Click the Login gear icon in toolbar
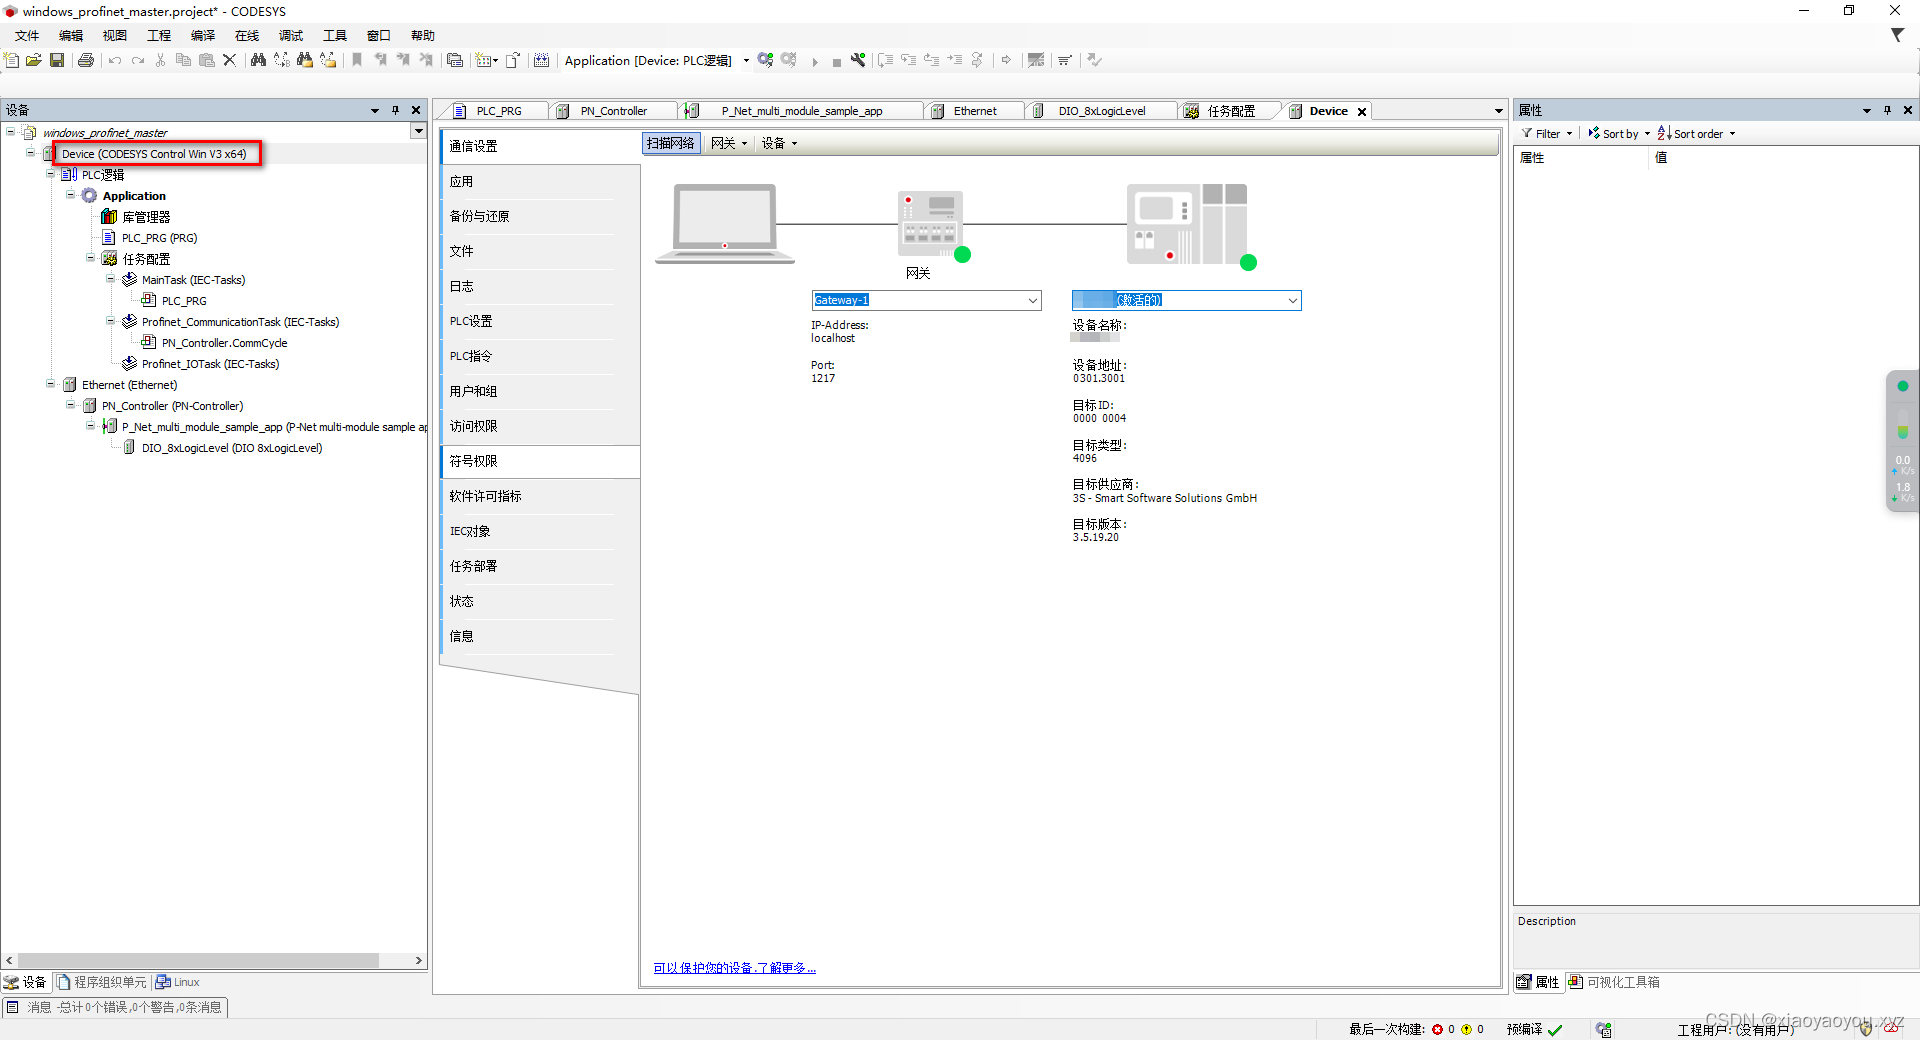The width and height of the screenshot is (1920, 1040). (766, 60)
